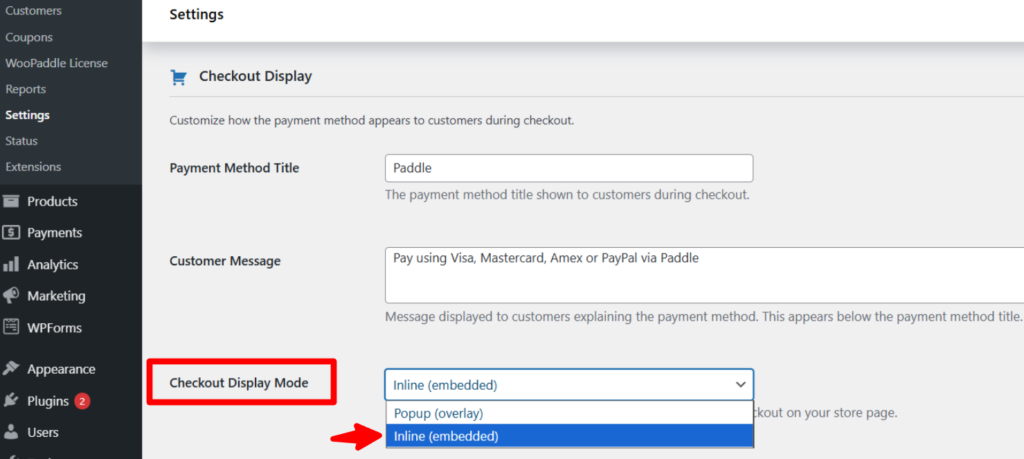Viewport: 1024px width, 459px height.
Task: Click the WPForms menu icon
Action: [x=10, y=327]
